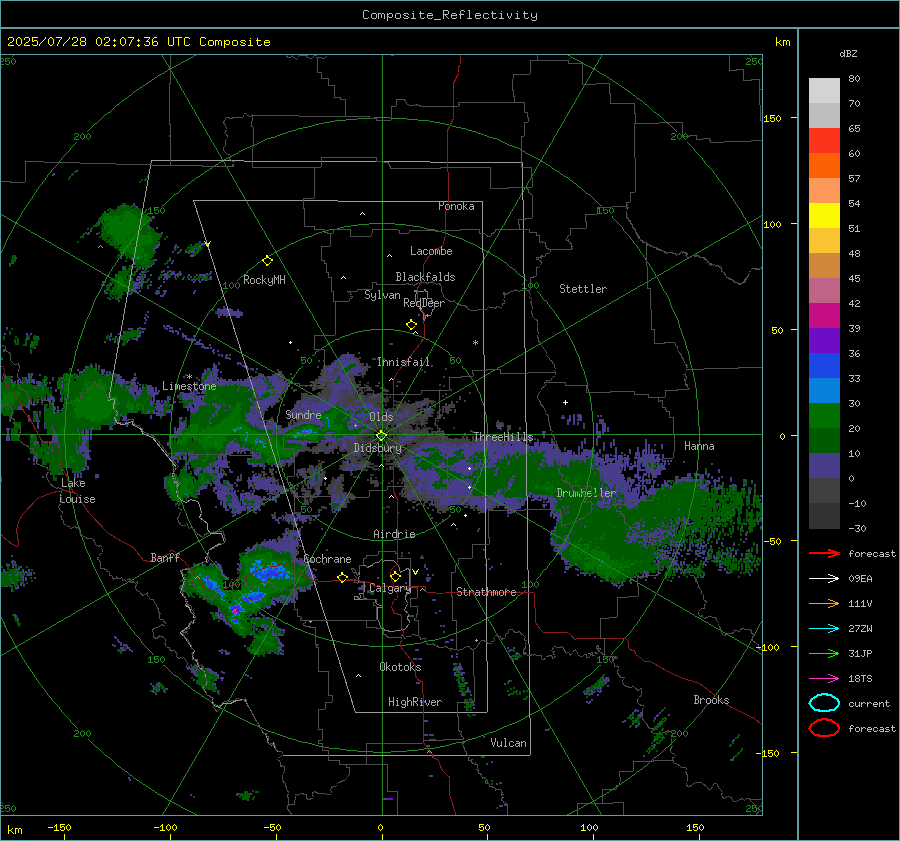900x841 pixels.
Task: Click the yellow diamond marker above Didsbury
Action: (381, 436)
